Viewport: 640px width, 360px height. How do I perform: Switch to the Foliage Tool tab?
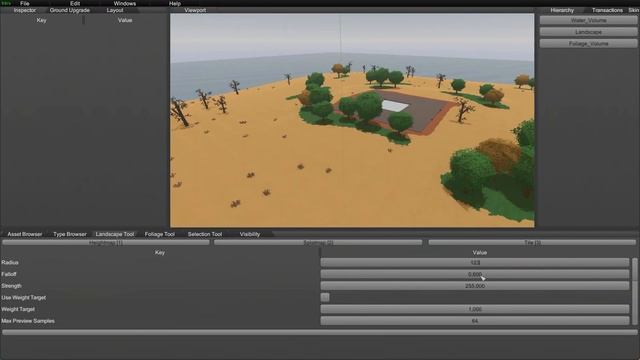(x=160, y=234)
